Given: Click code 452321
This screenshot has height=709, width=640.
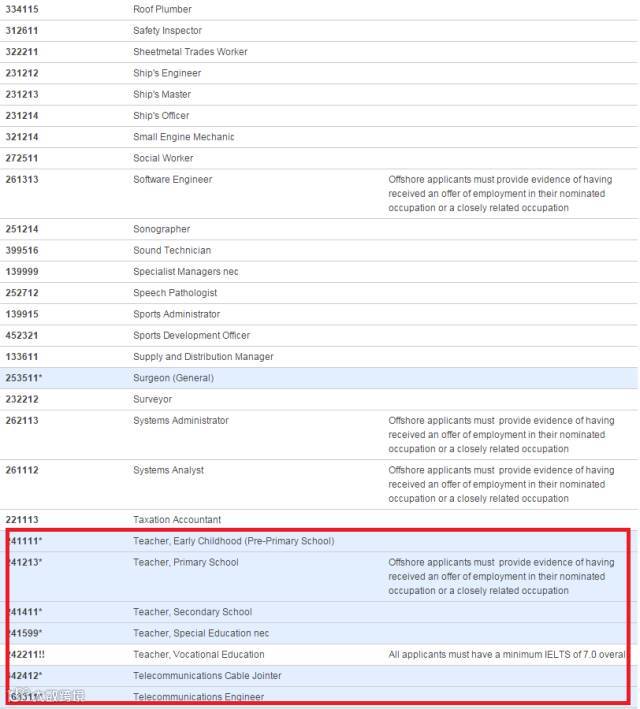Looking at the screenshot, I should point(22,335).
